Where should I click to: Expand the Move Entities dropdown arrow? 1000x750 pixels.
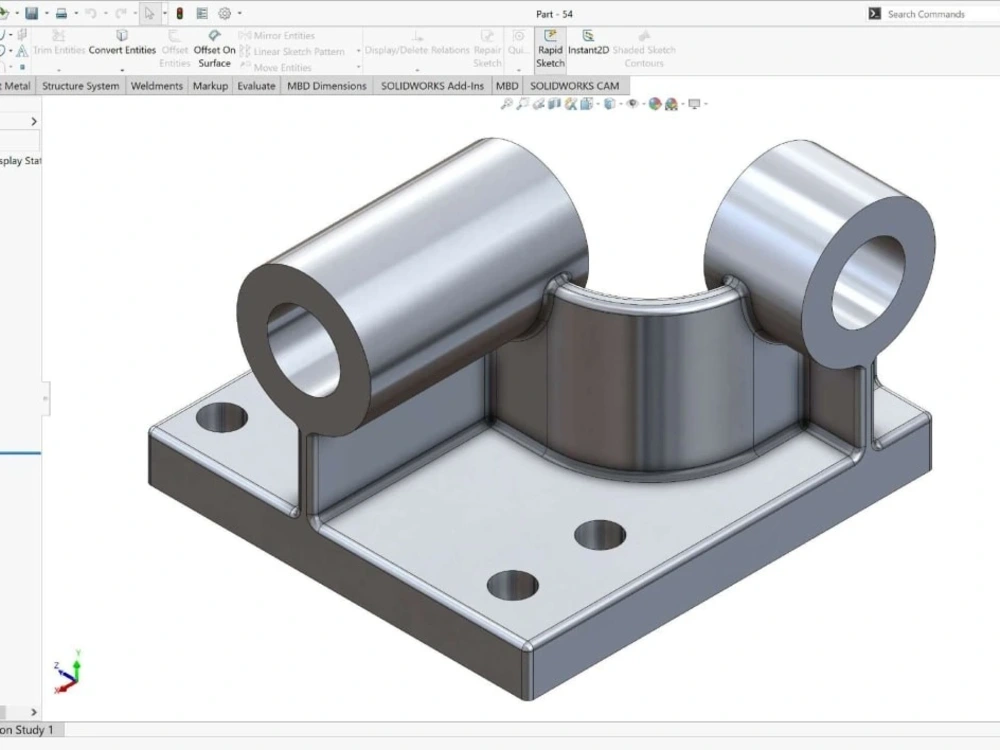click(x=358, y=67)
